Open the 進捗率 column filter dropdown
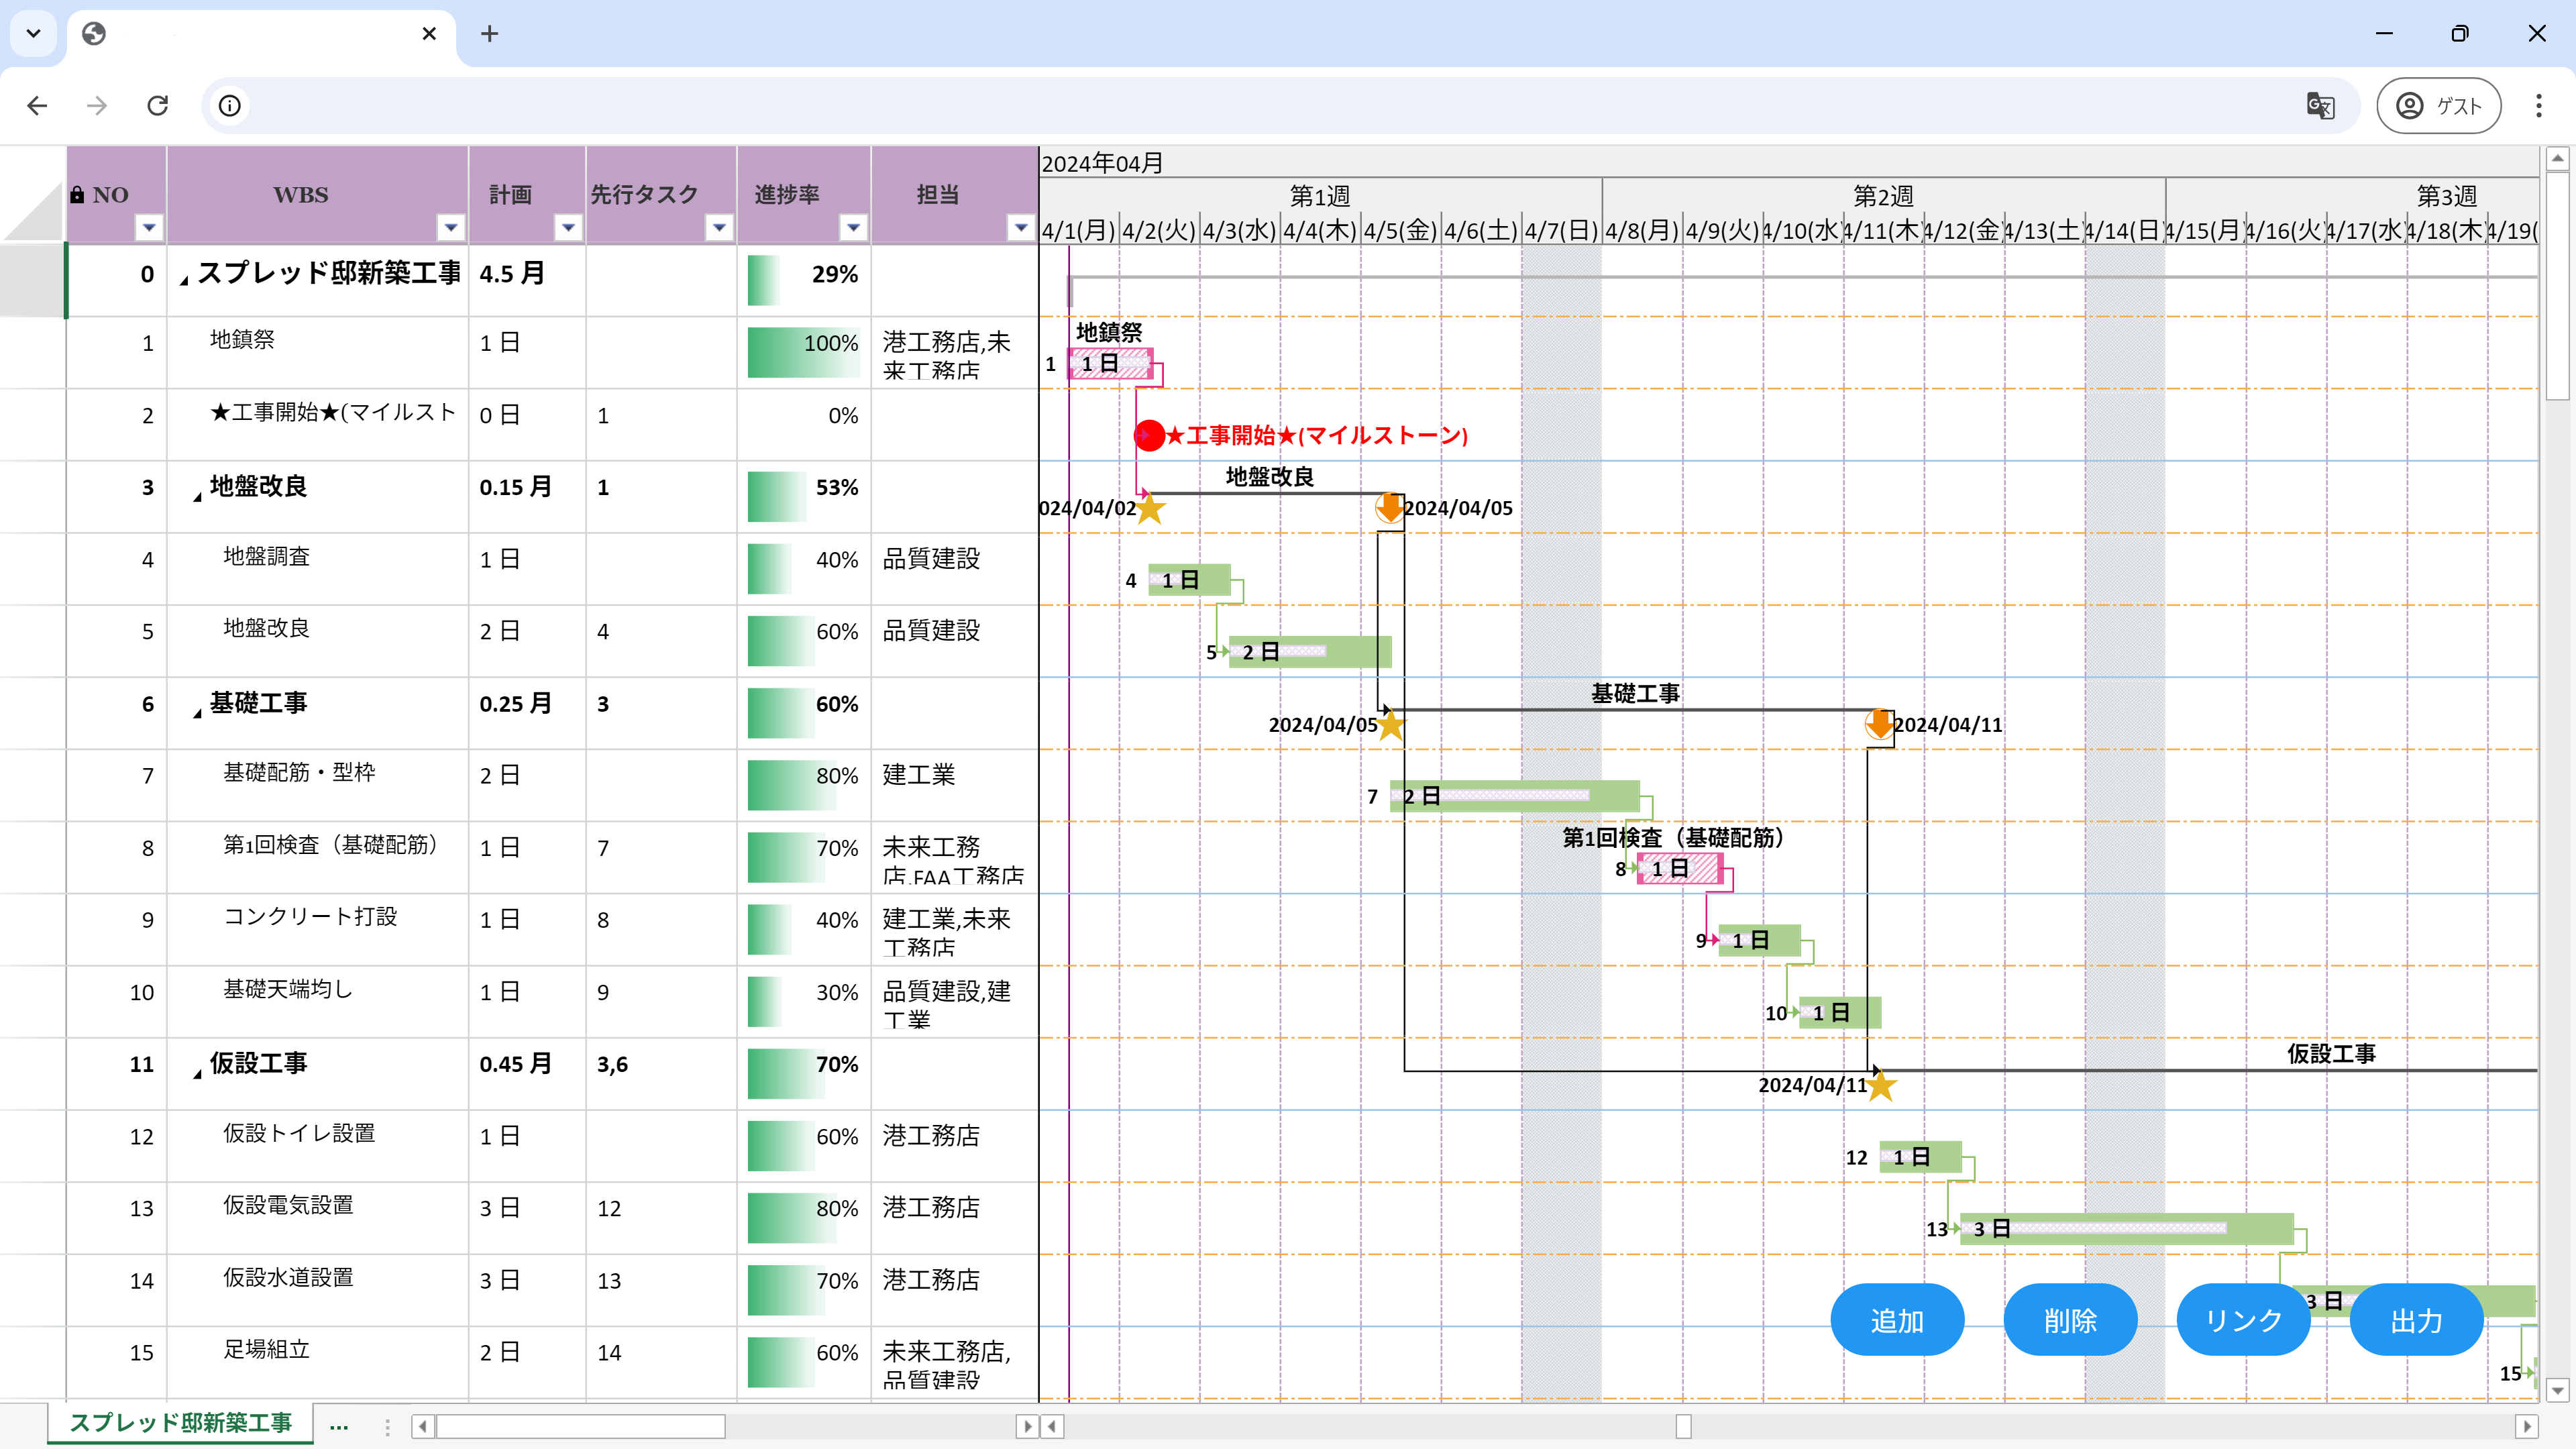Screen dimensions: 2576x1449 coord(853,228)
